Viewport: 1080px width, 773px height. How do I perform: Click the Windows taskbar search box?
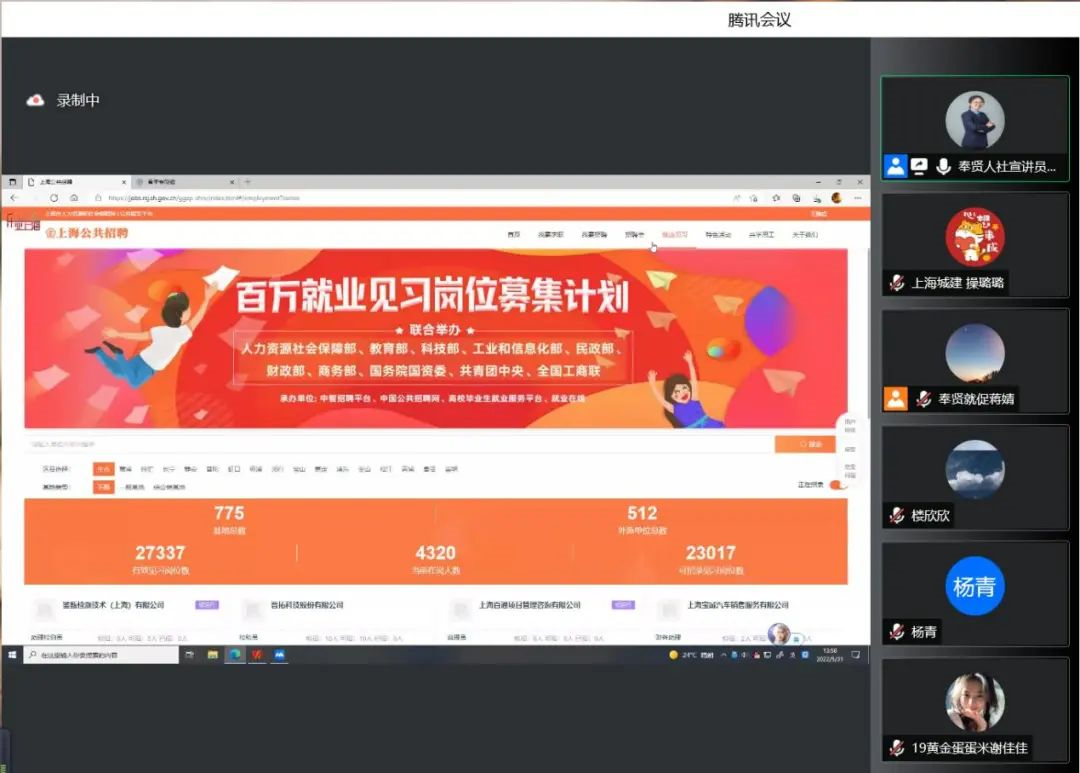click(102, 655)
